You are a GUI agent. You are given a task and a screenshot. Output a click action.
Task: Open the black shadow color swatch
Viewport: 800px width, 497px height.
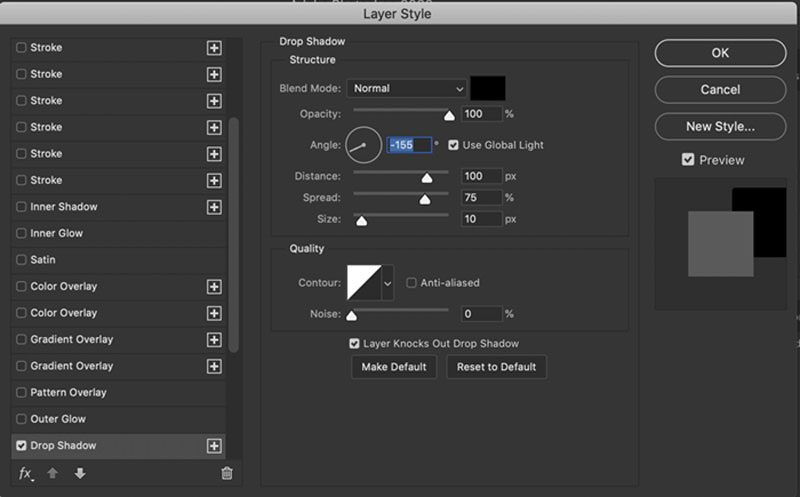tap(488, 89)
